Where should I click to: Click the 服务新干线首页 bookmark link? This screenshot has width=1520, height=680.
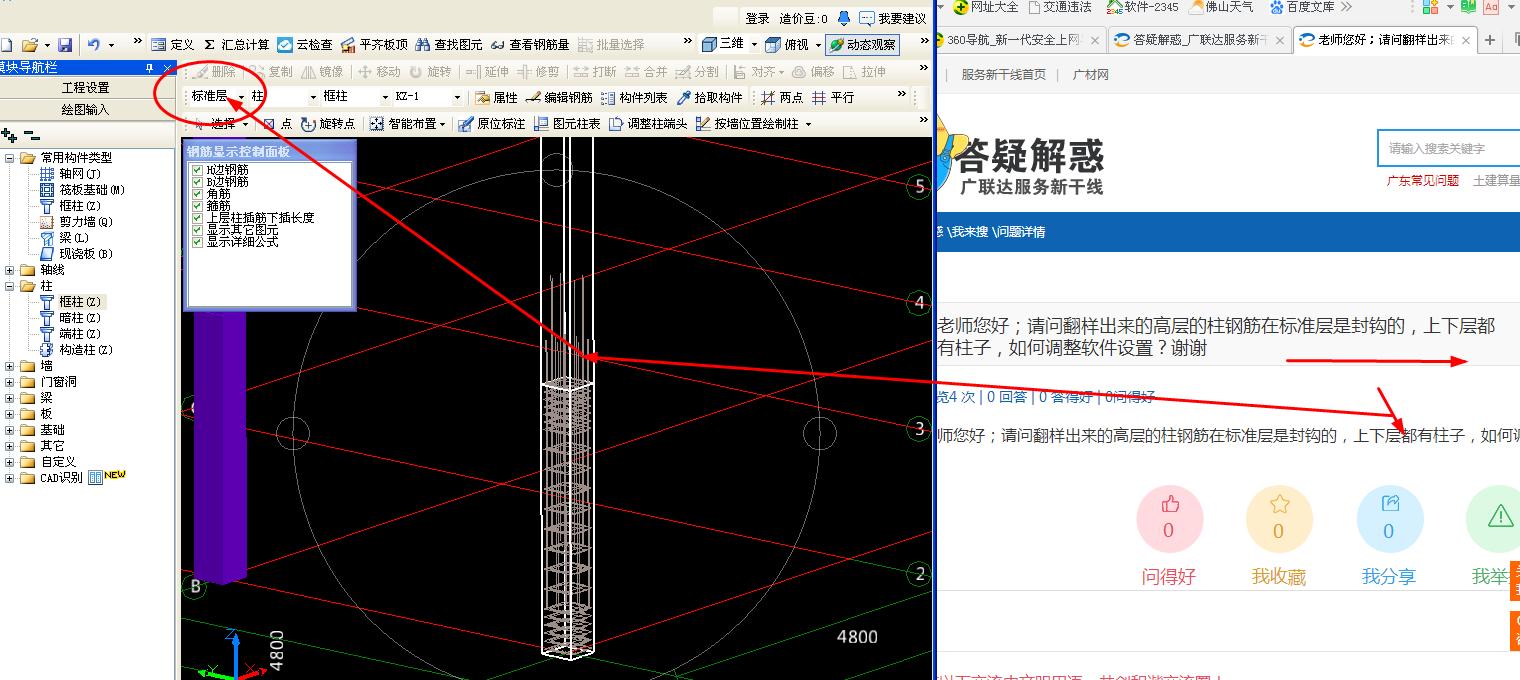(x=1004, y=75)
